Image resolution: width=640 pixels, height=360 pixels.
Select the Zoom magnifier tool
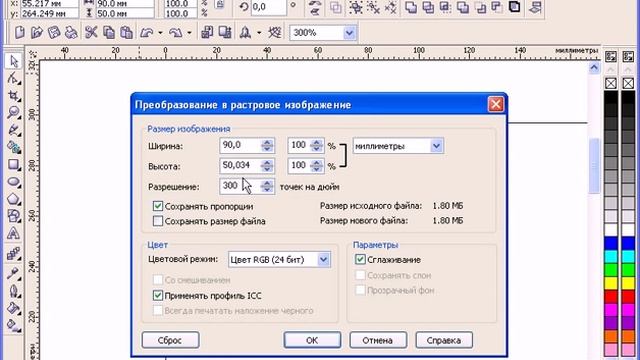pos(13,113)
